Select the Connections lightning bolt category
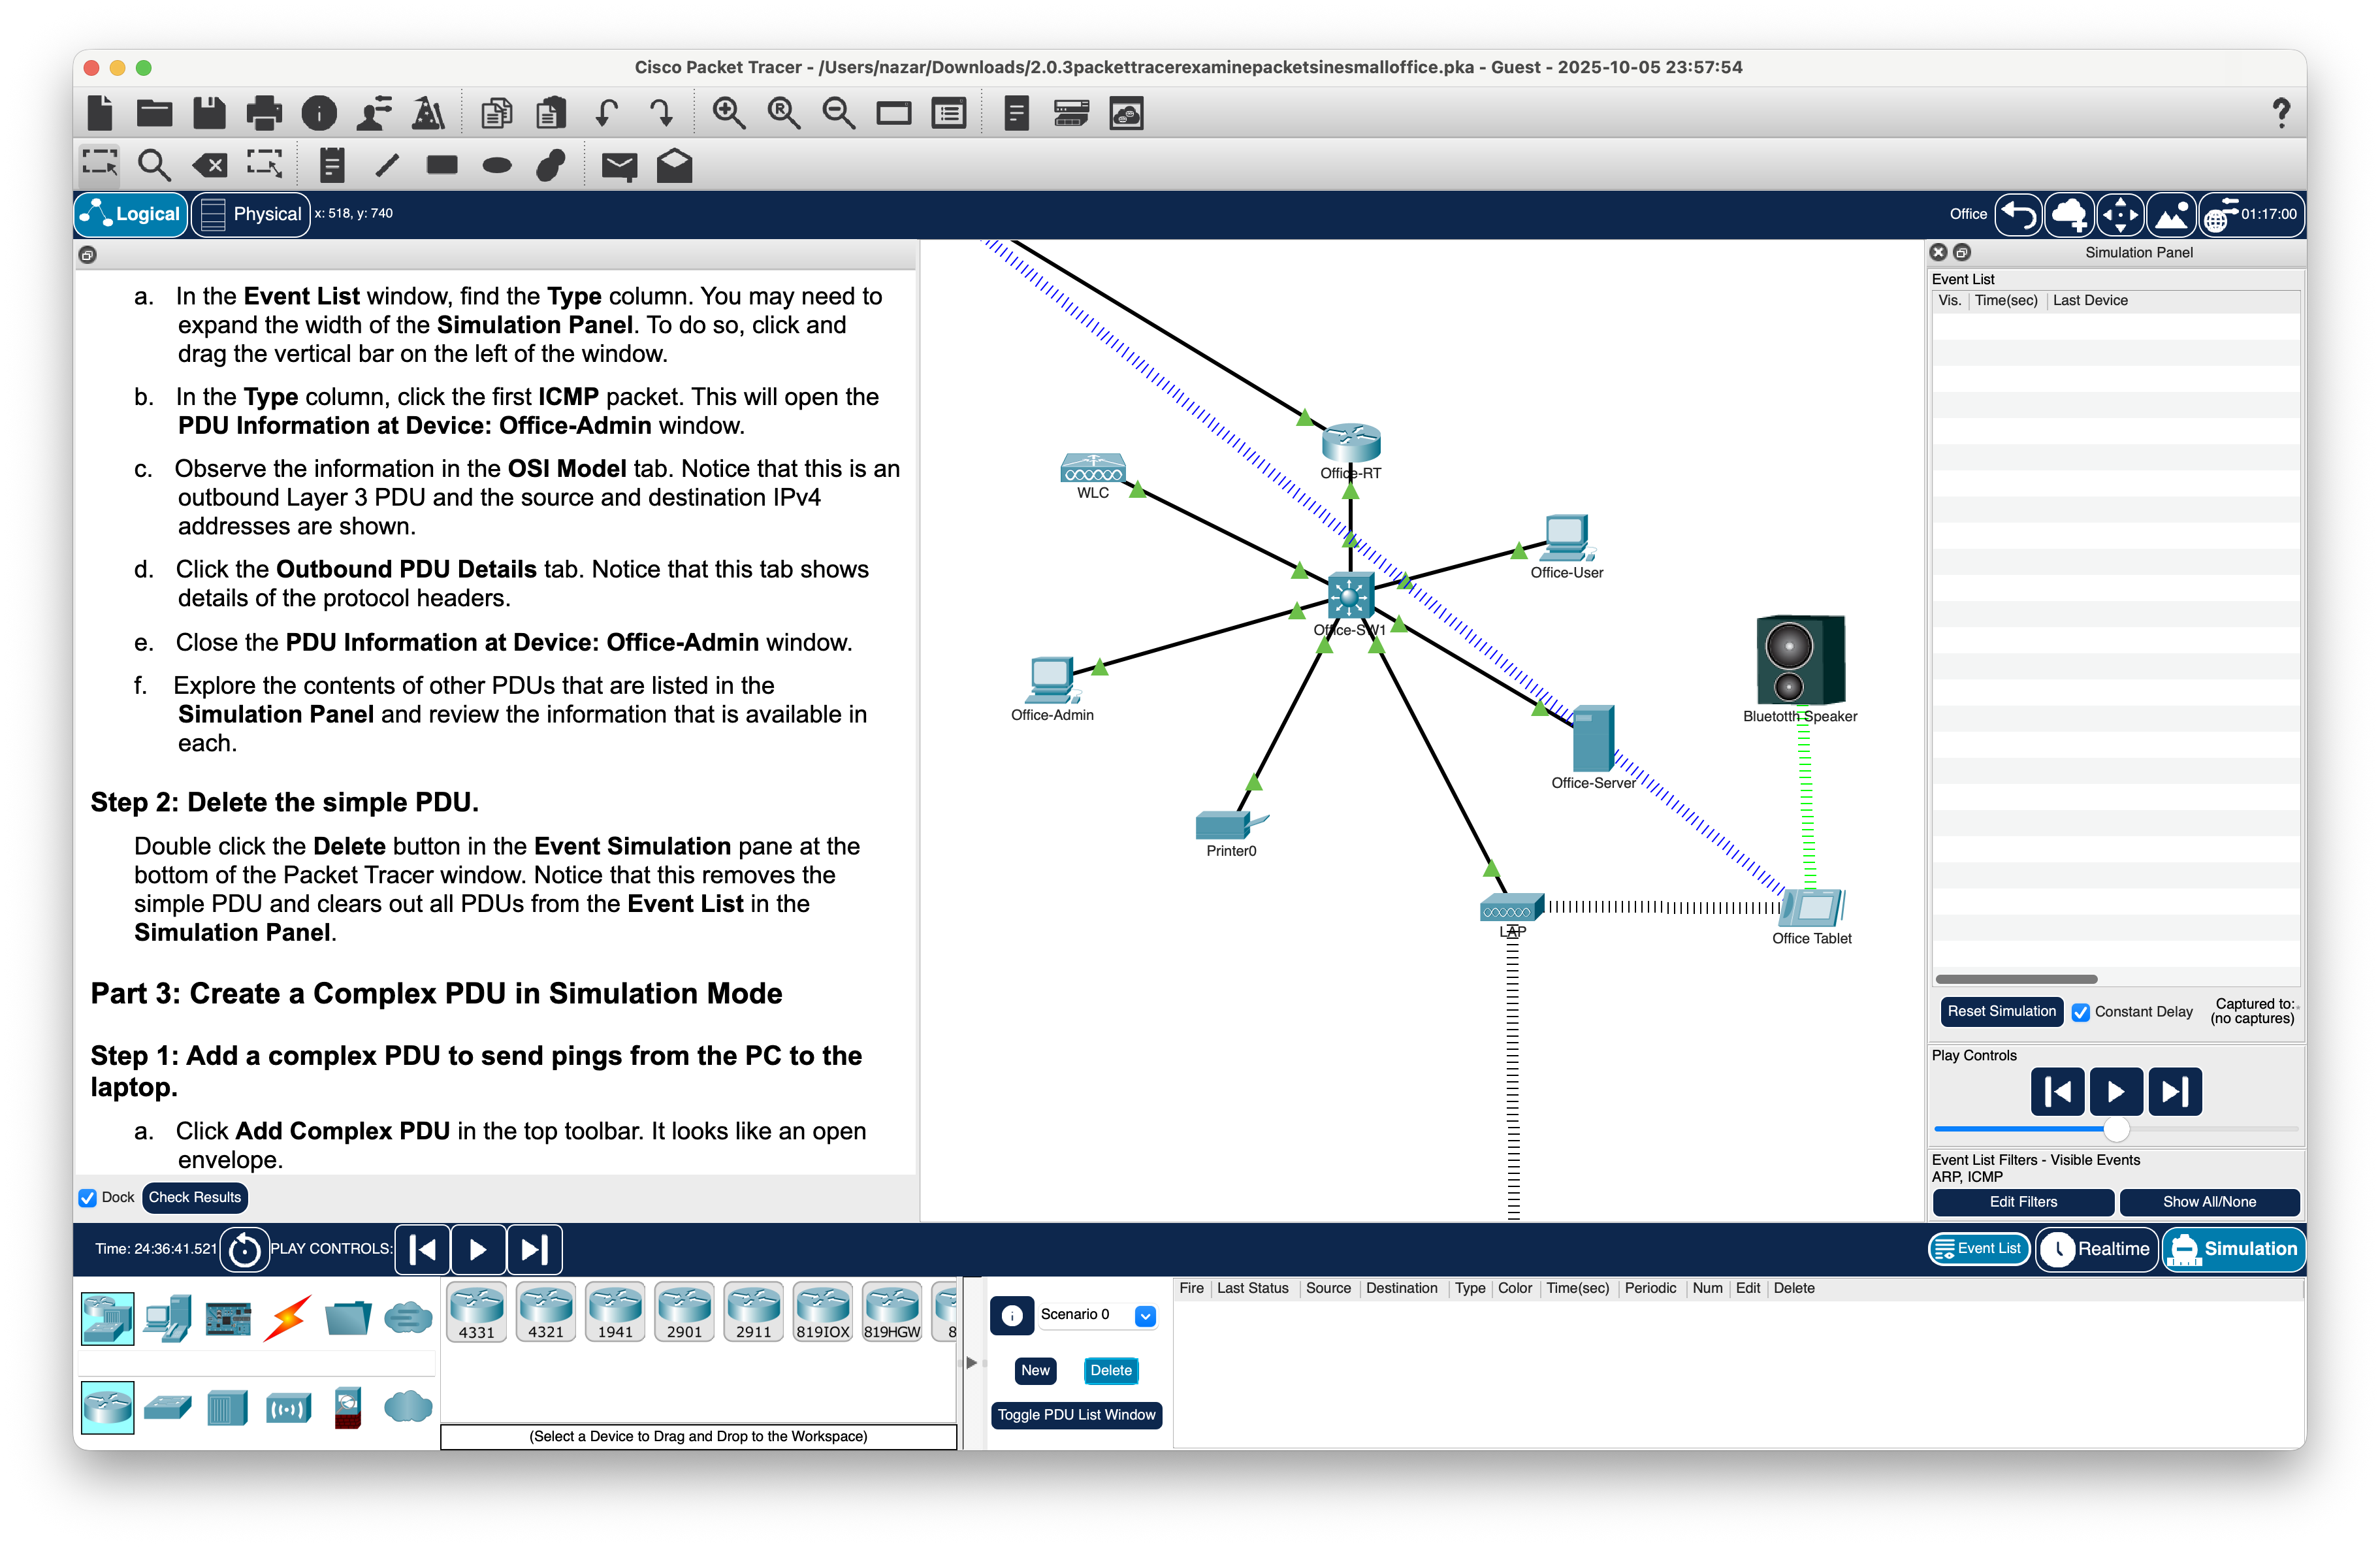Image resolution: width=2380 pixels, height=1547 pixels. (x=288, y=1319)
